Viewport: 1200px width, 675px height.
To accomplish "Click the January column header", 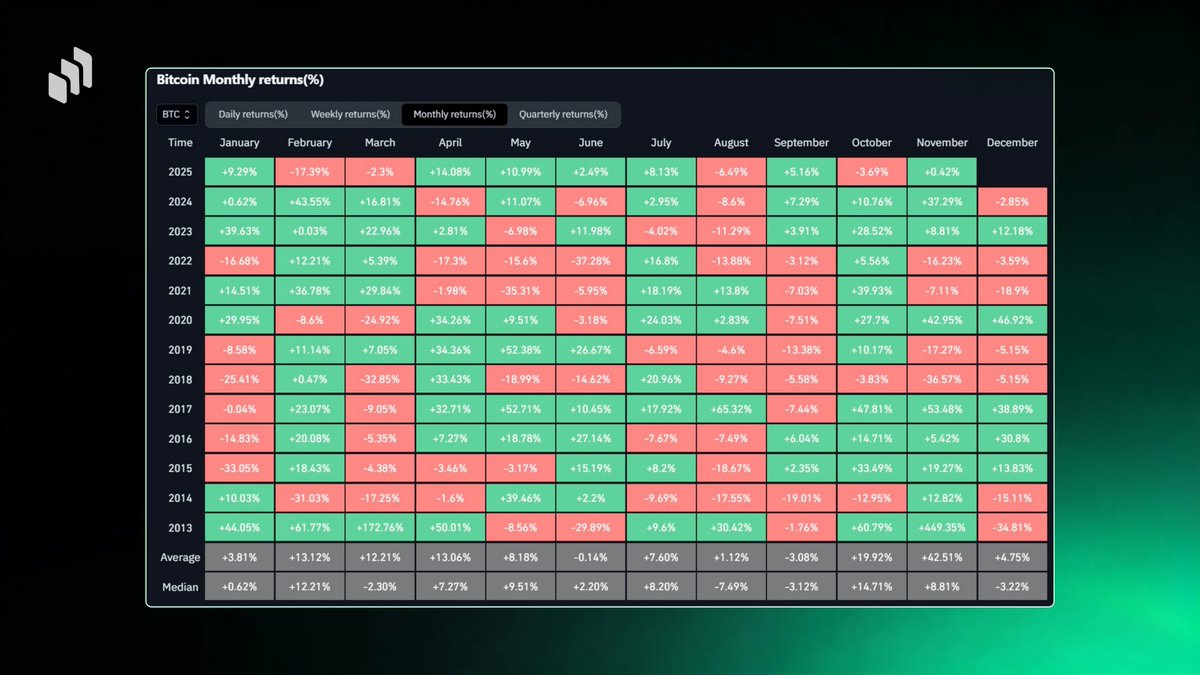I will point(239,143).
